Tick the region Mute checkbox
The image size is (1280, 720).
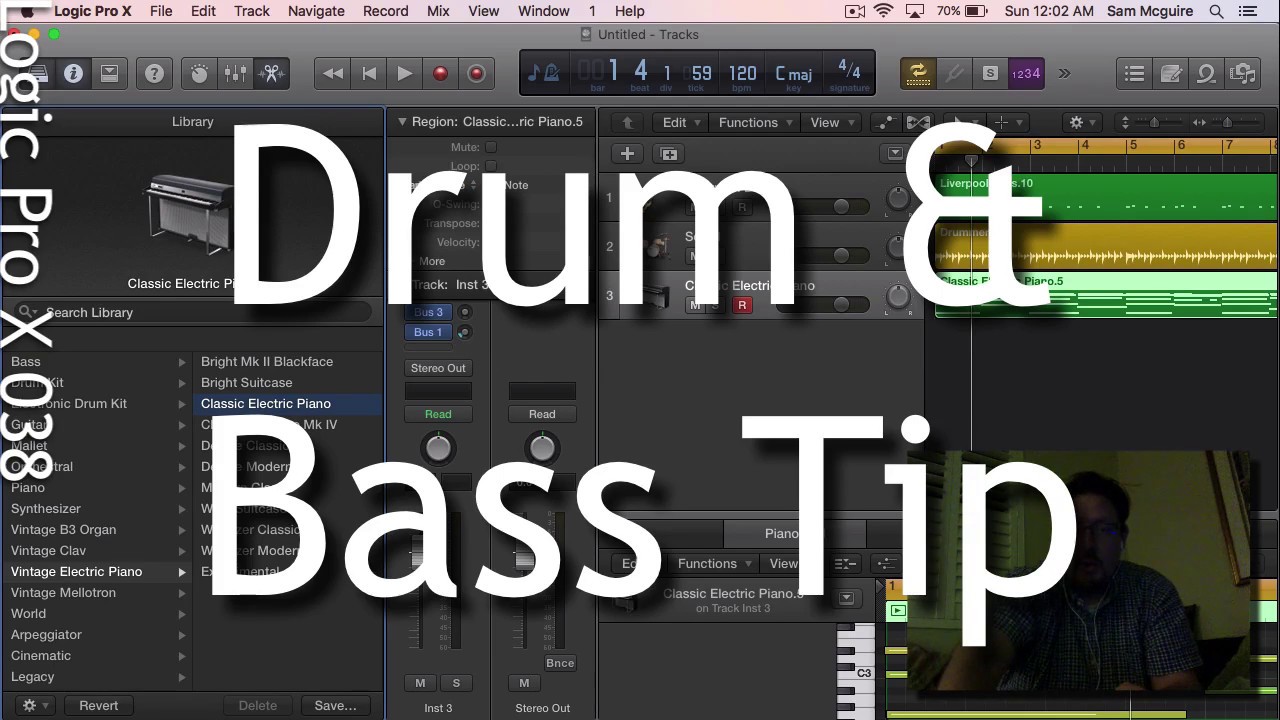pos(491,147)
